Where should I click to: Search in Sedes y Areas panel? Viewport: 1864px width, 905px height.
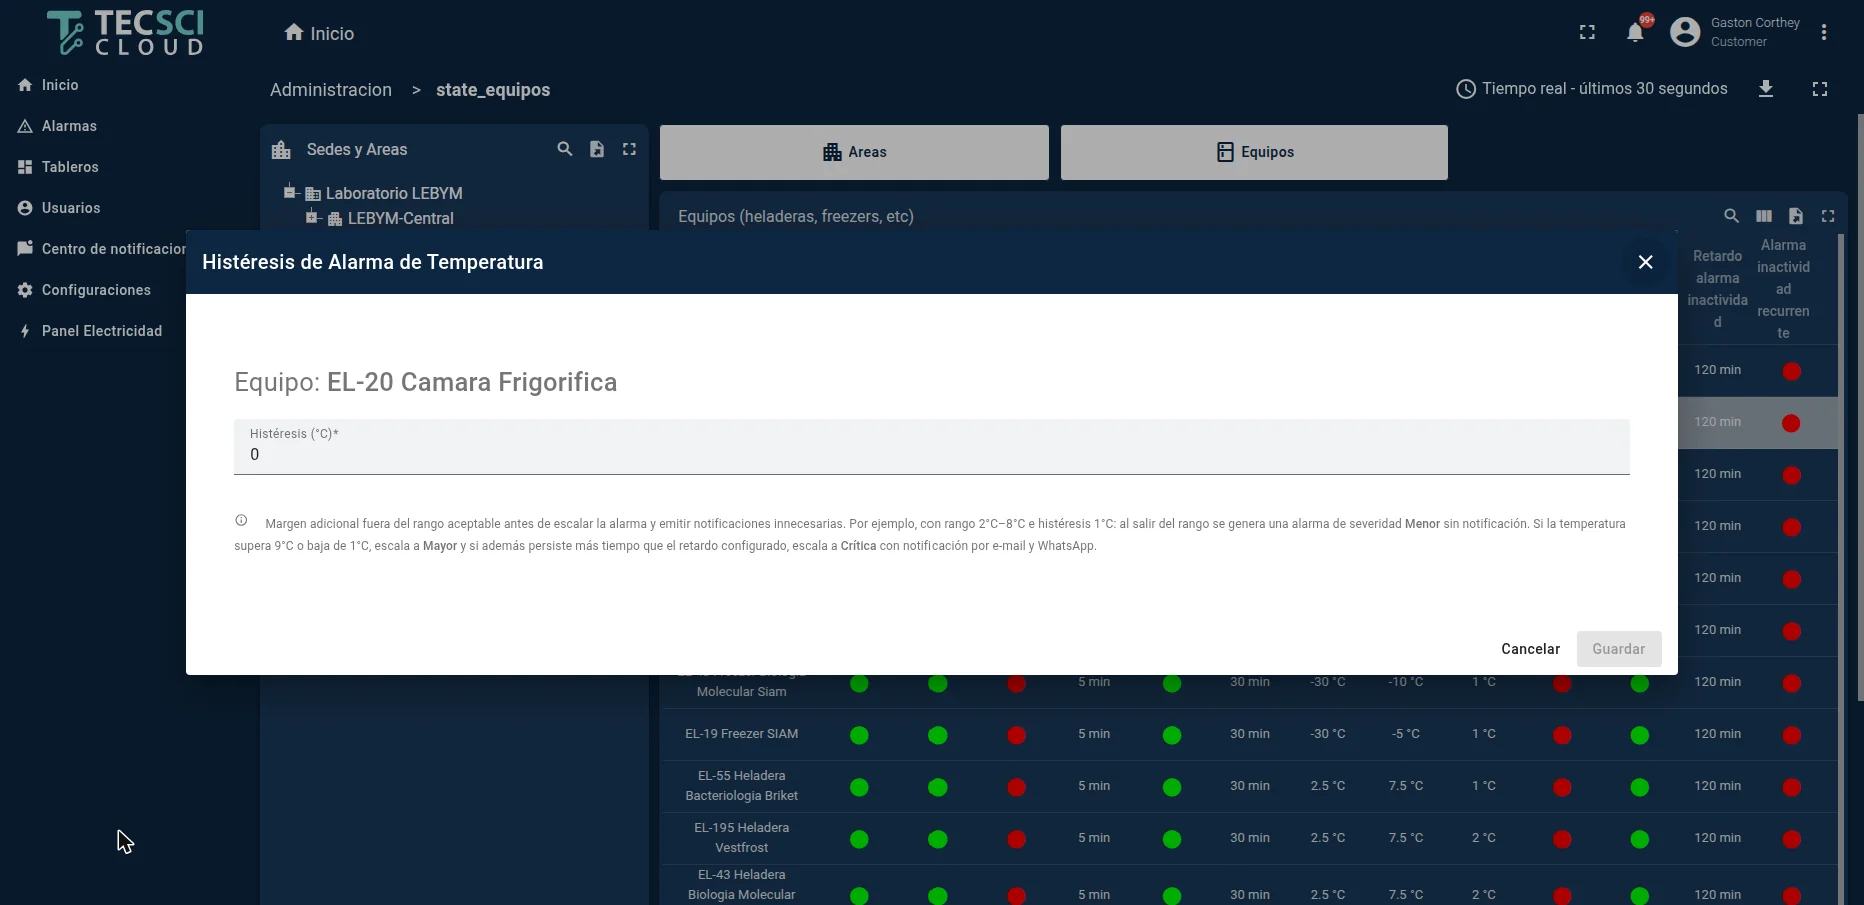point(565,149)
